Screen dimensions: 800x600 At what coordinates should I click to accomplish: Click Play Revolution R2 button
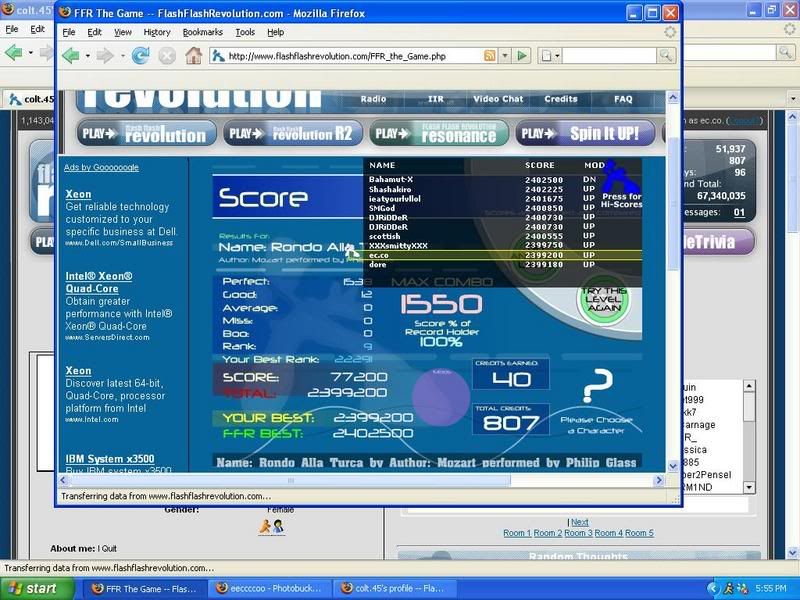point(293,134)
